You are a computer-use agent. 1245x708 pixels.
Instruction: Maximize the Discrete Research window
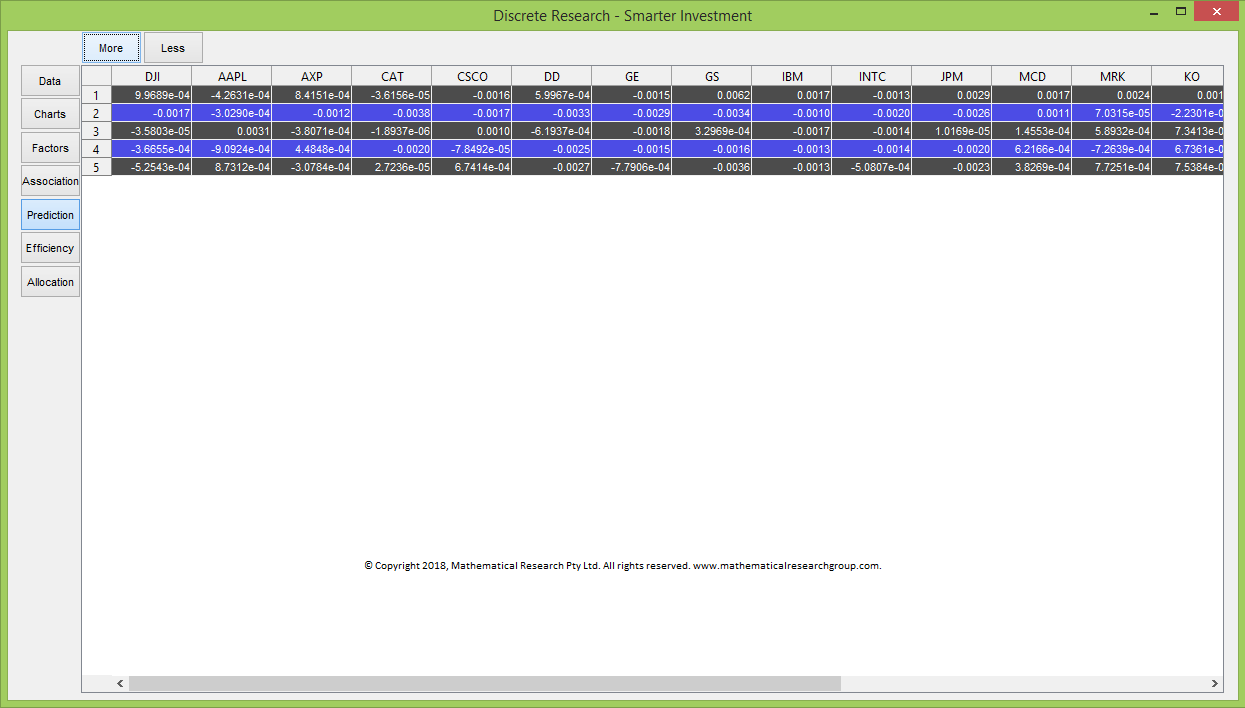[x=1181, y=12]
